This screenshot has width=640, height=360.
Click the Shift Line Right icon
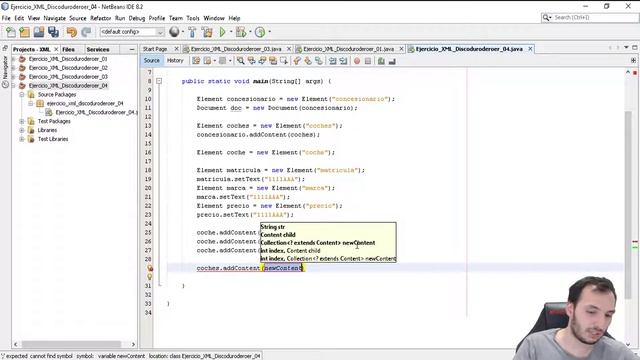click(343, 61)
